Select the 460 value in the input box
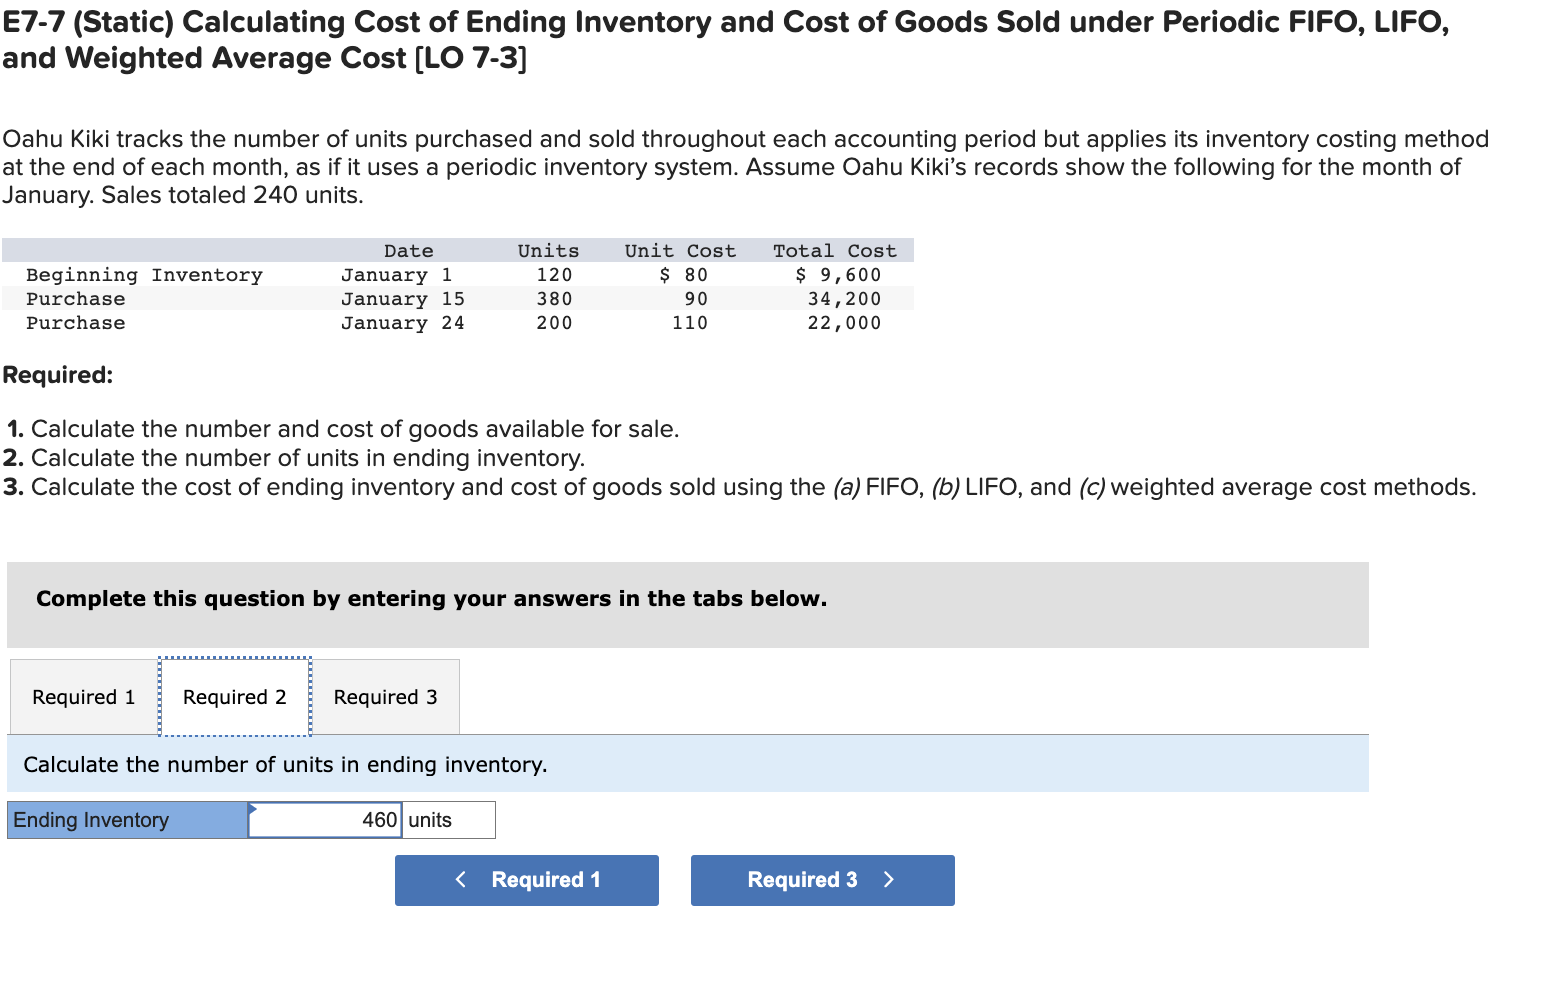Image resolution: width=1560 pixels, height=1006 pixels. (380, 820)
